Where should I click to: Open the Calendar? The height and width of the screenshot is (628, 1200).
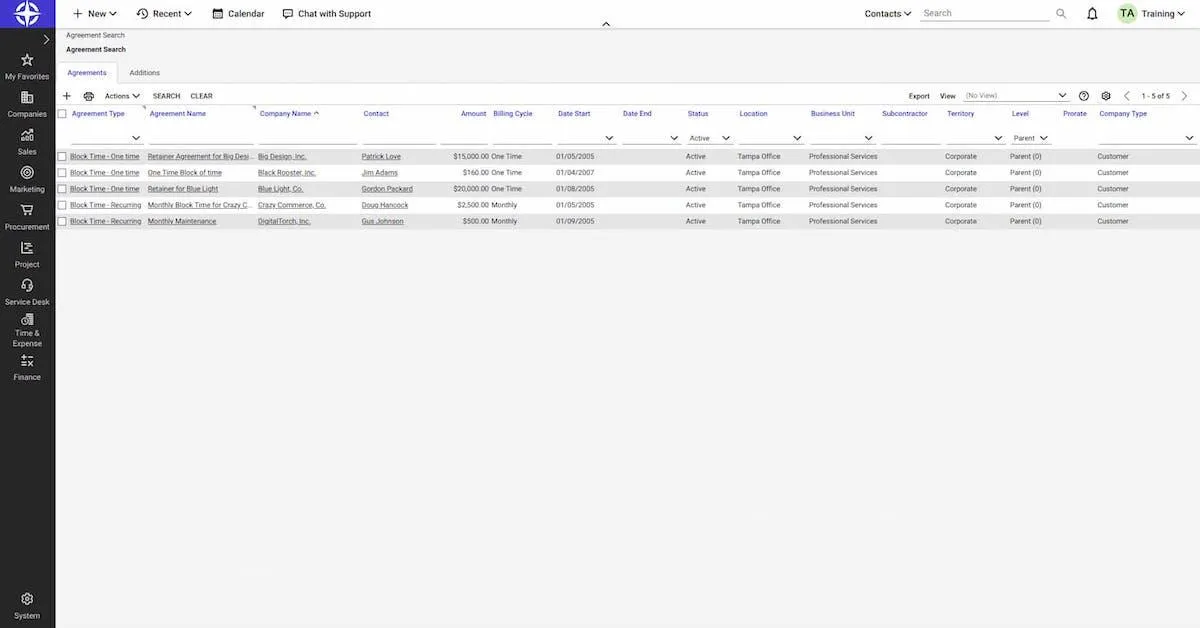point(238,14)
